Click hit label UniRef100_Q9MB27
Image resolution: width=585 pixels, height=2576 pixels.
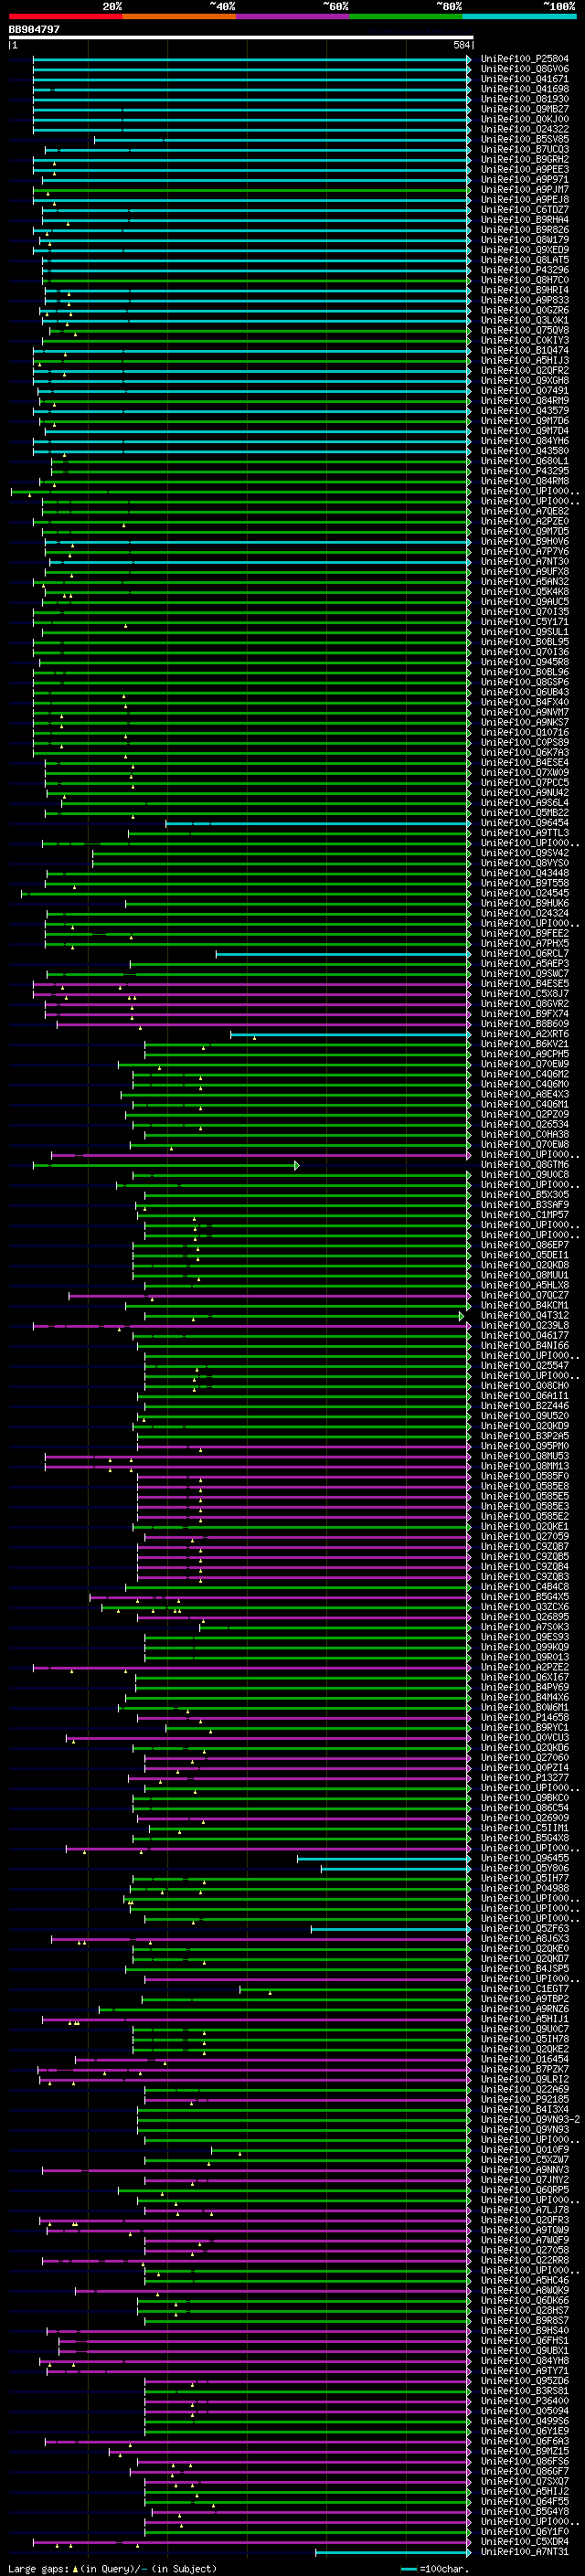point(524,109)
